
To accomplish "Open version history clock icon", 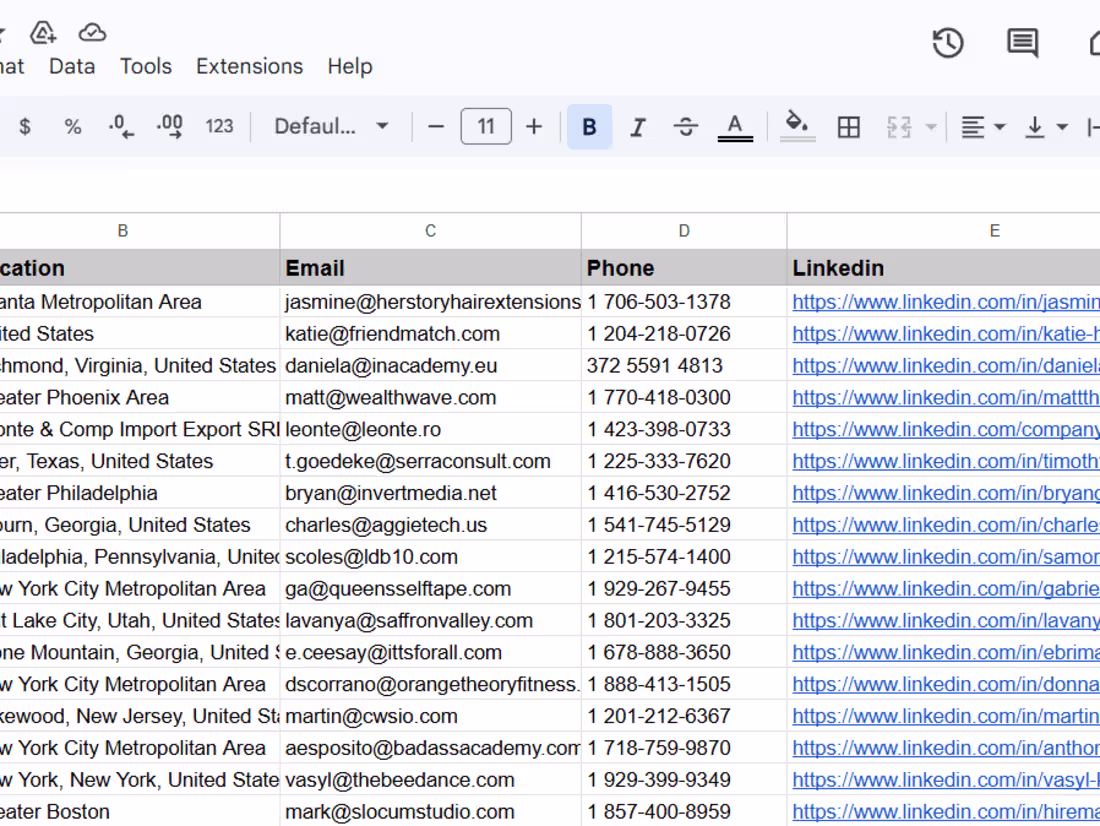I will click(x=947, y=43).
